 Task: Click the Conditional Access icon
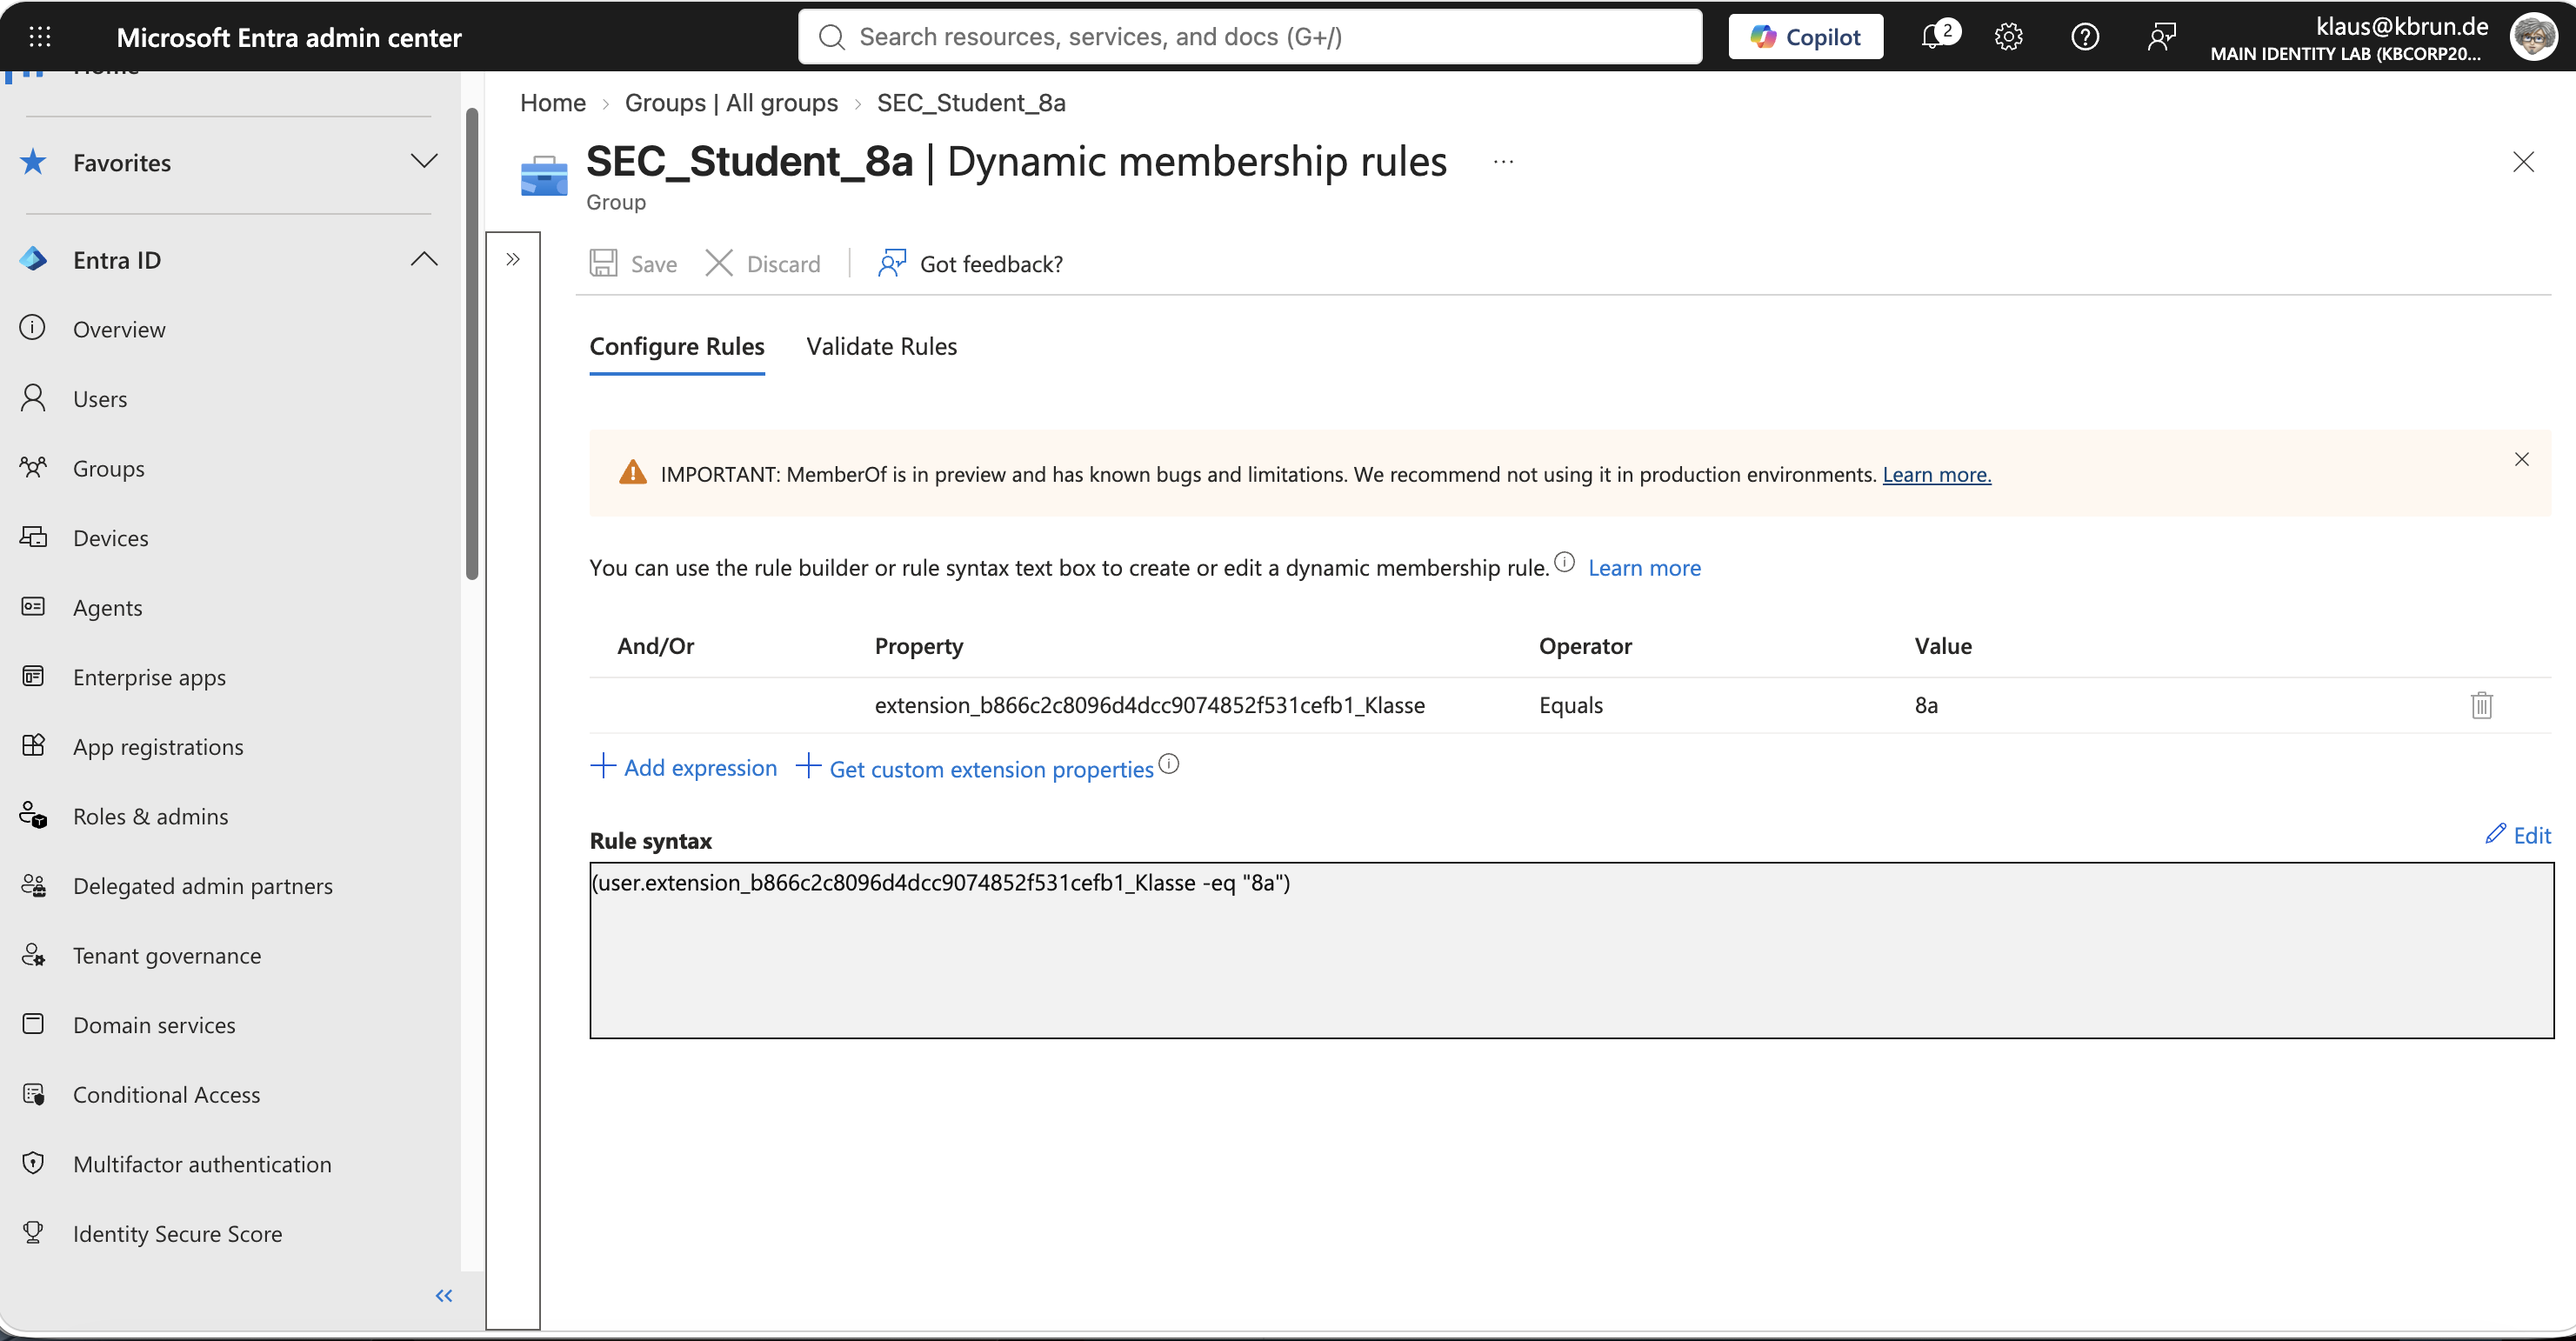click(x=33, y=1093)
